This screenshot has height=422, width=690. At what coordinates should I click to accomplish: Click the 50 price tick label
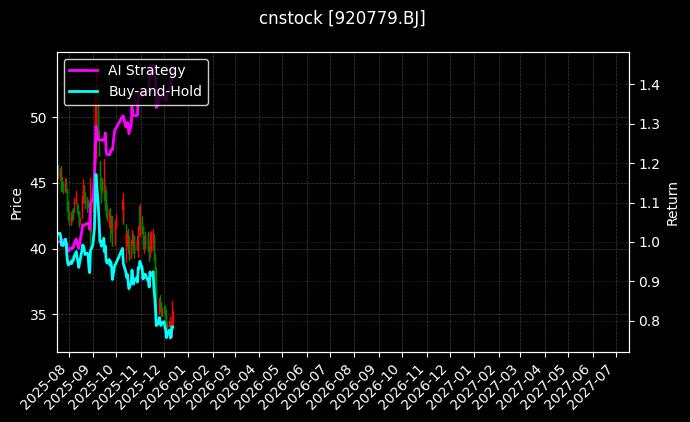tap(40, 118)
